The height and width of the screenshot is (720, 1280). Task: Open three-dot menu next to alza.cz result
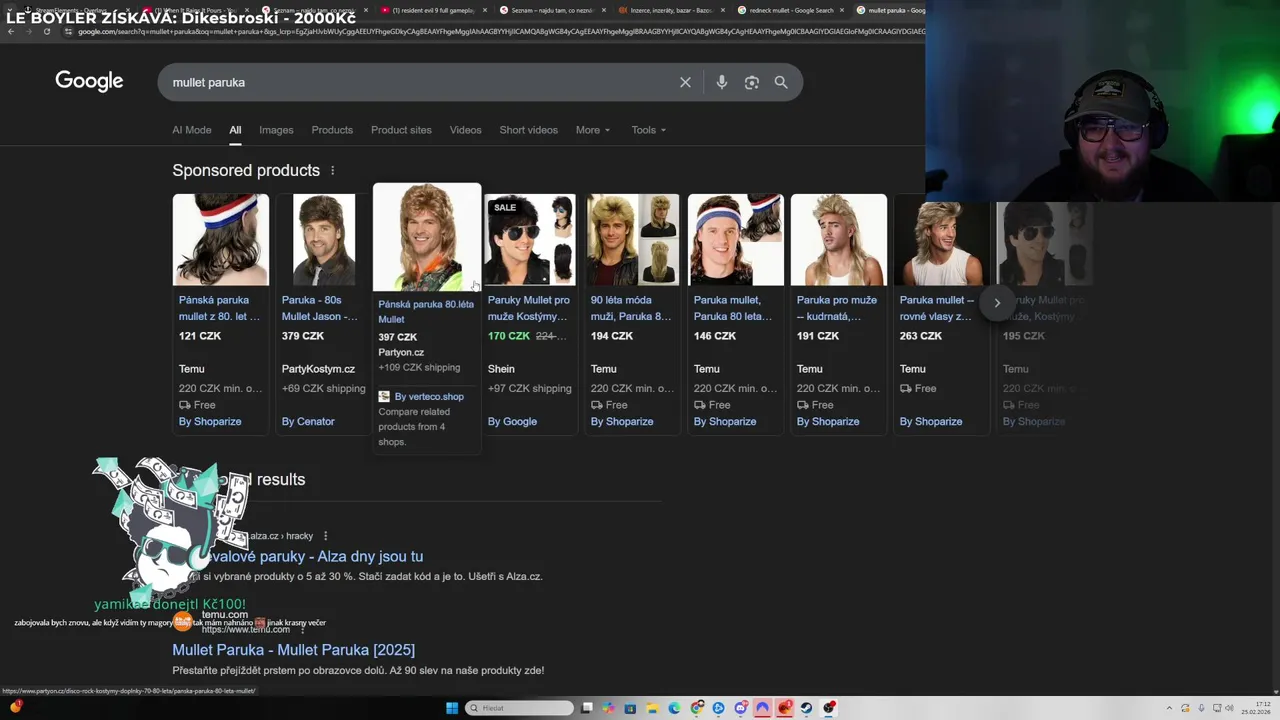[x=325, y=536]
